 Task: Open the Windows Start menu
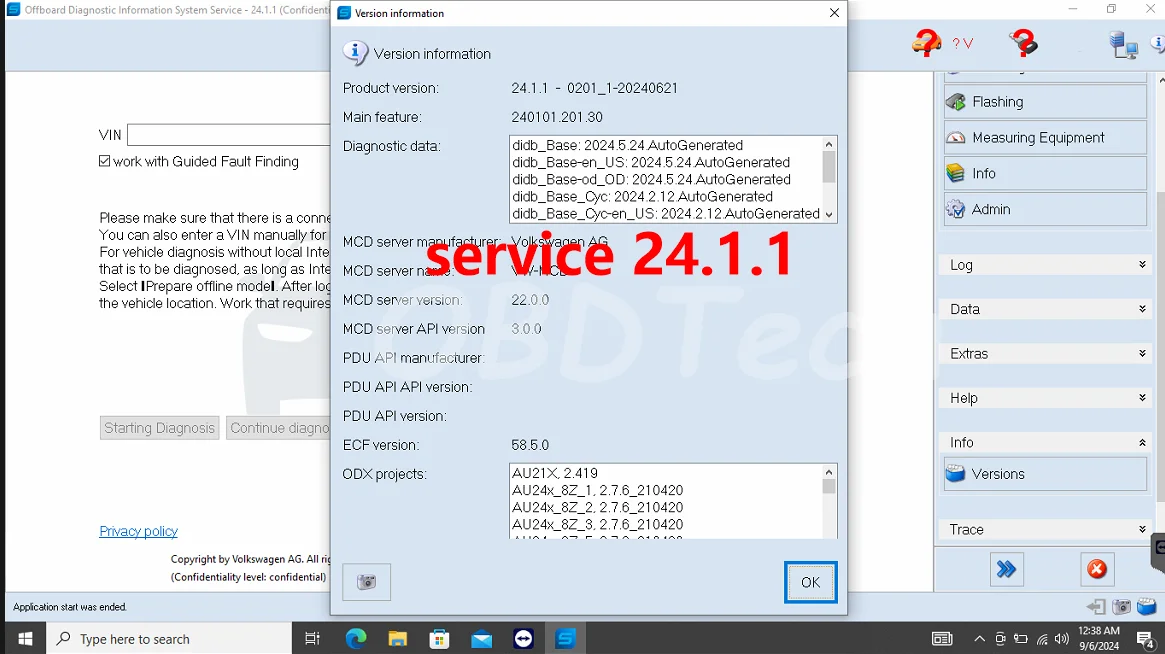coord(25,638)
